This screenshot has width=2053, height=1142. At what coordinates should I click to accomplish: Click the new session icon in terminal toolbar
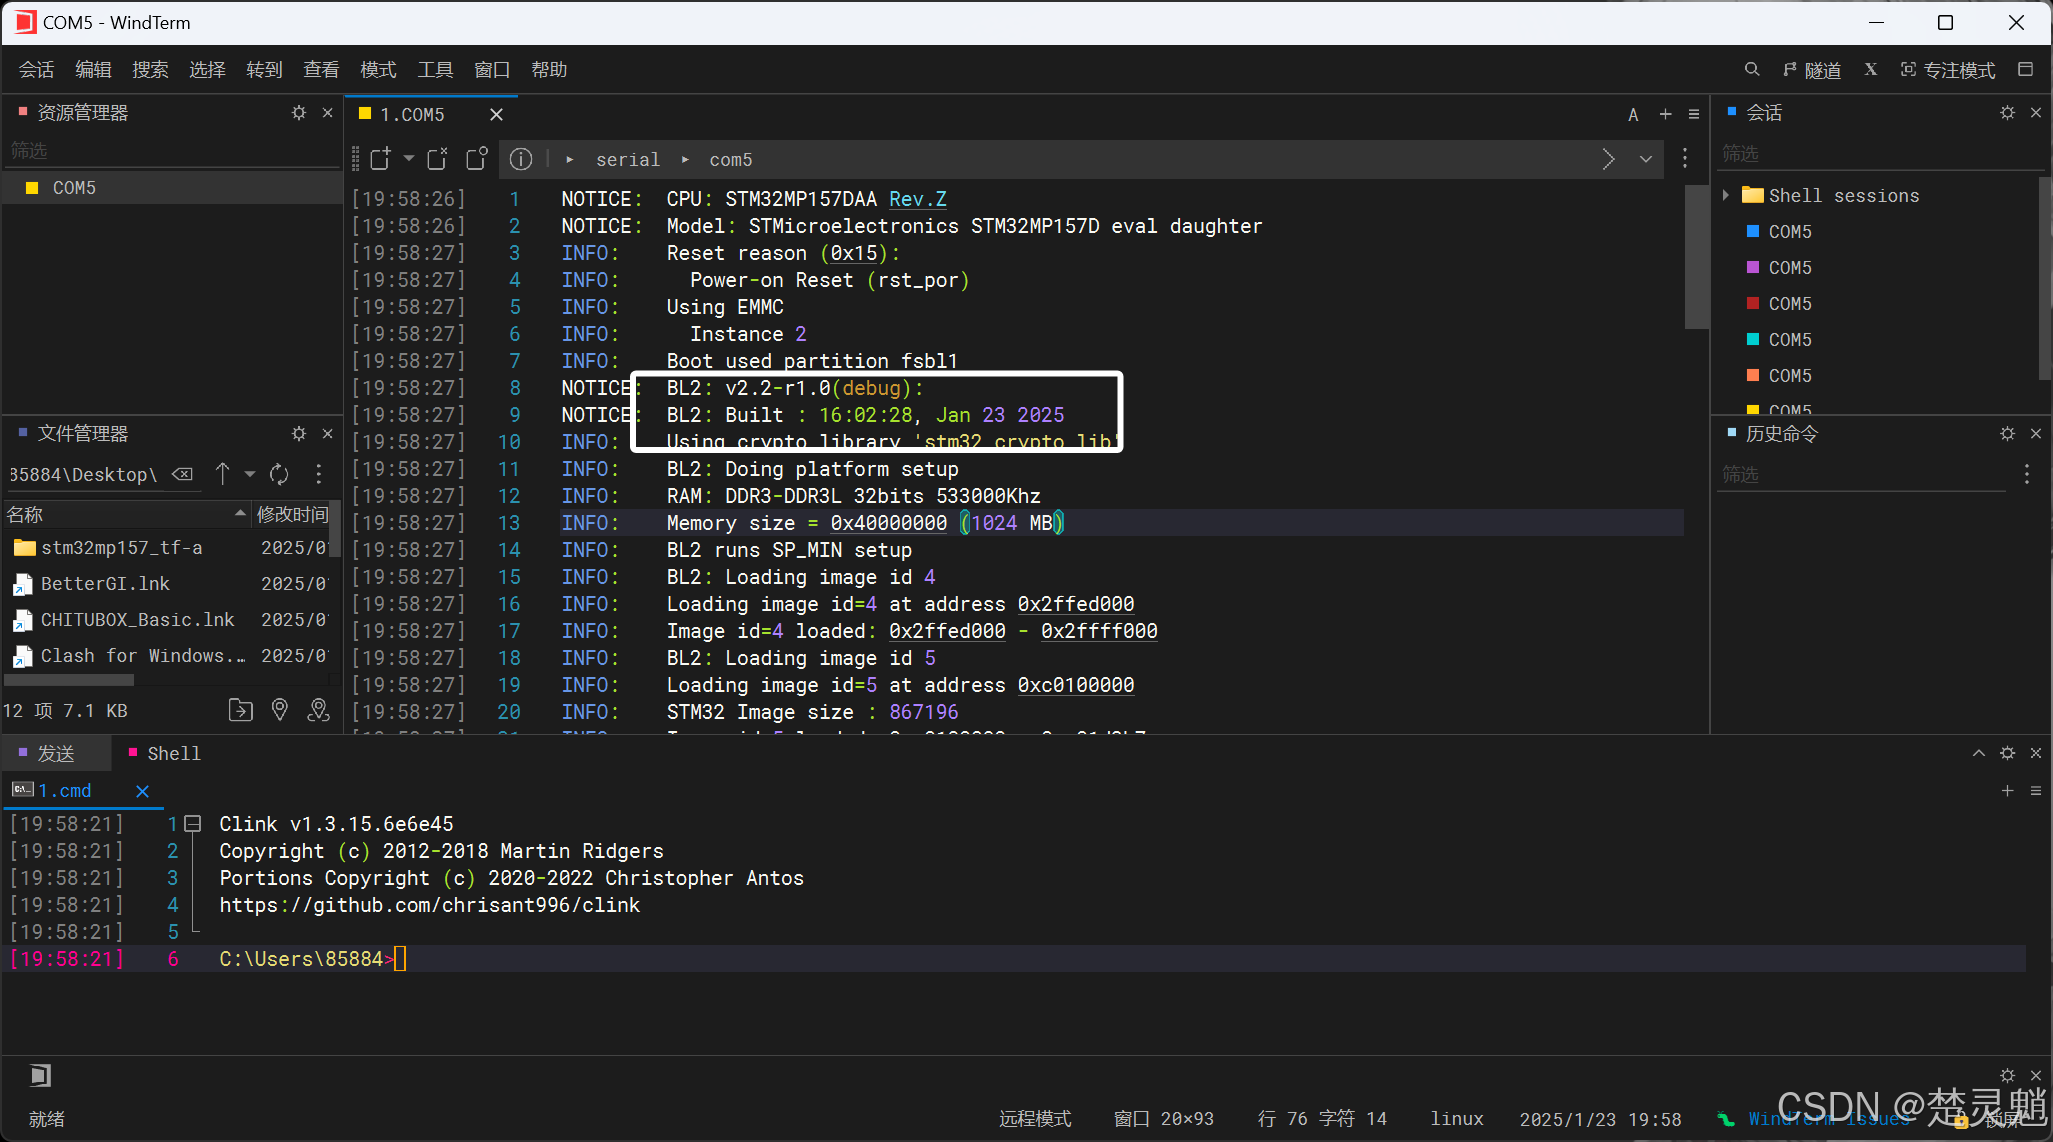tap(380, 159)
